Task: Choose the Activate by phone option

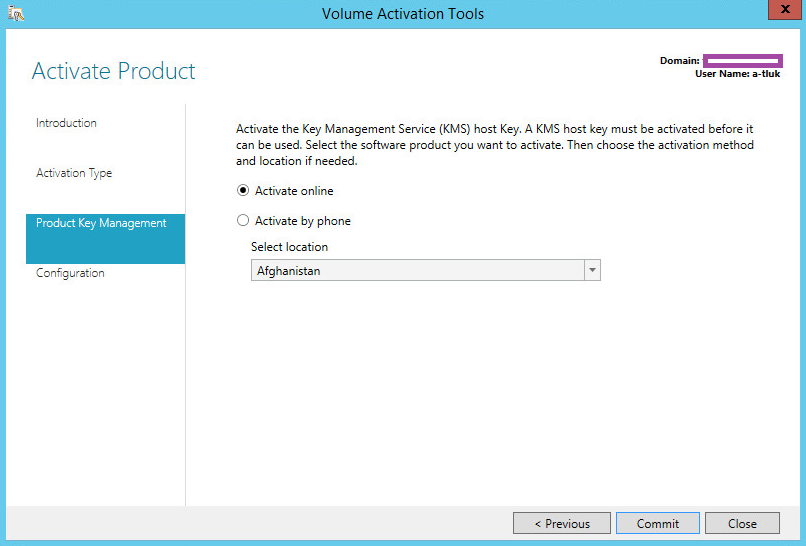Action: (243, 221)
